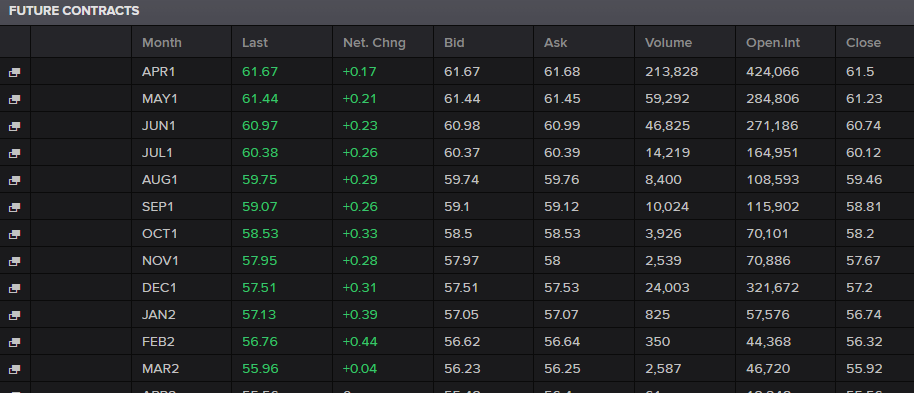Open the popup icon for FEB2 row
914x393 pixels.
pyautogui.click(x=15, y=342)
